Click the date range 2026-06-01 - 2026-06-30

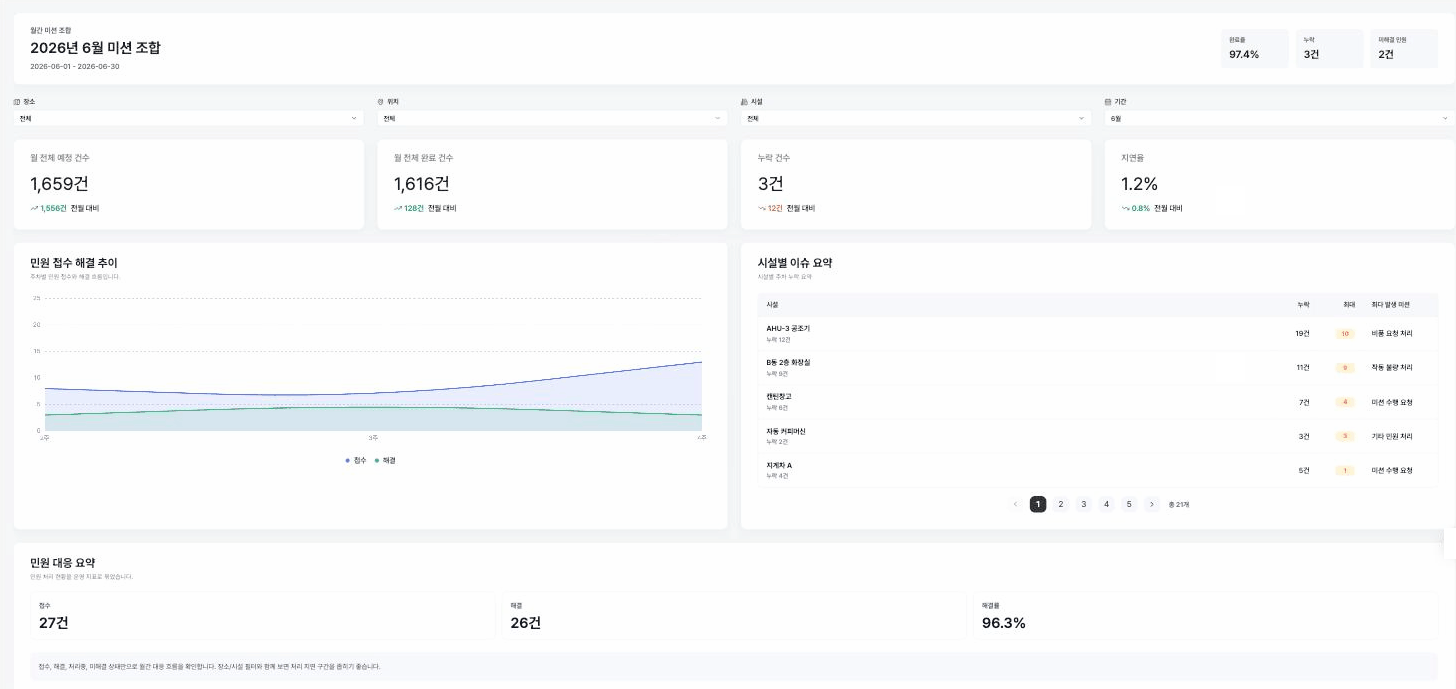pyautogui.click(x=75, y=67)
